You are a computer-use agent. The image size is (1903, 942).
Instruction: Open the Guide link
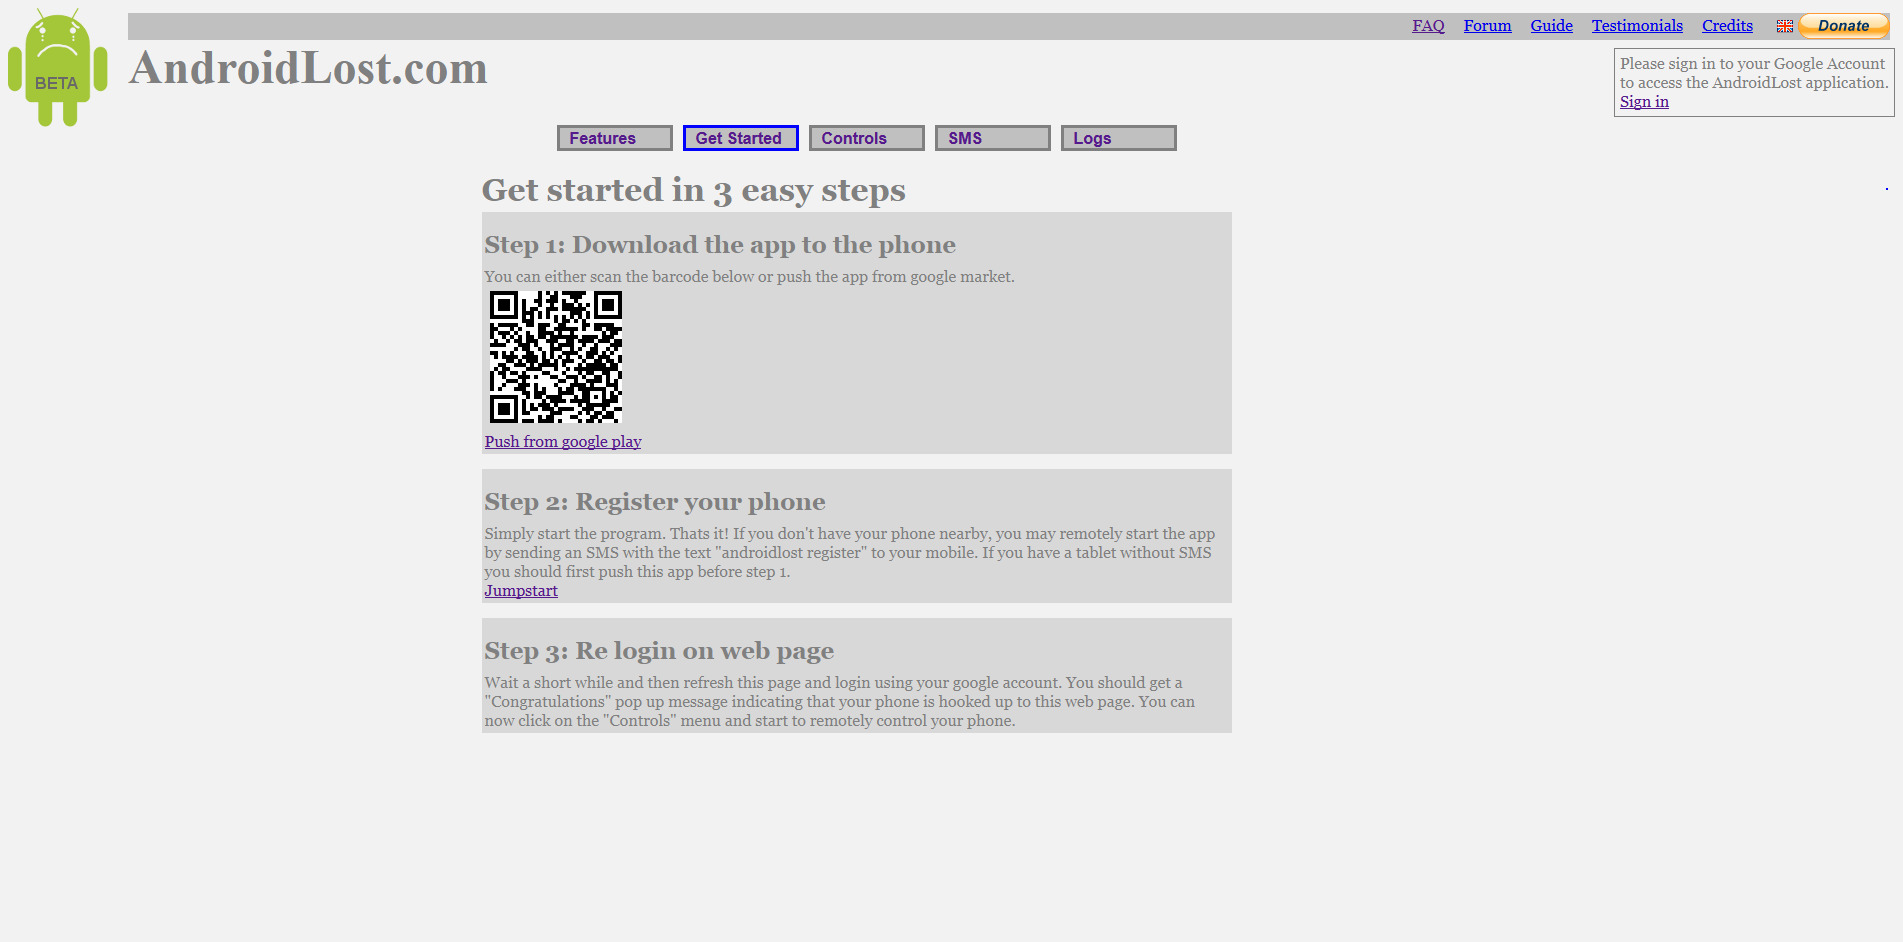point(1550,26)
